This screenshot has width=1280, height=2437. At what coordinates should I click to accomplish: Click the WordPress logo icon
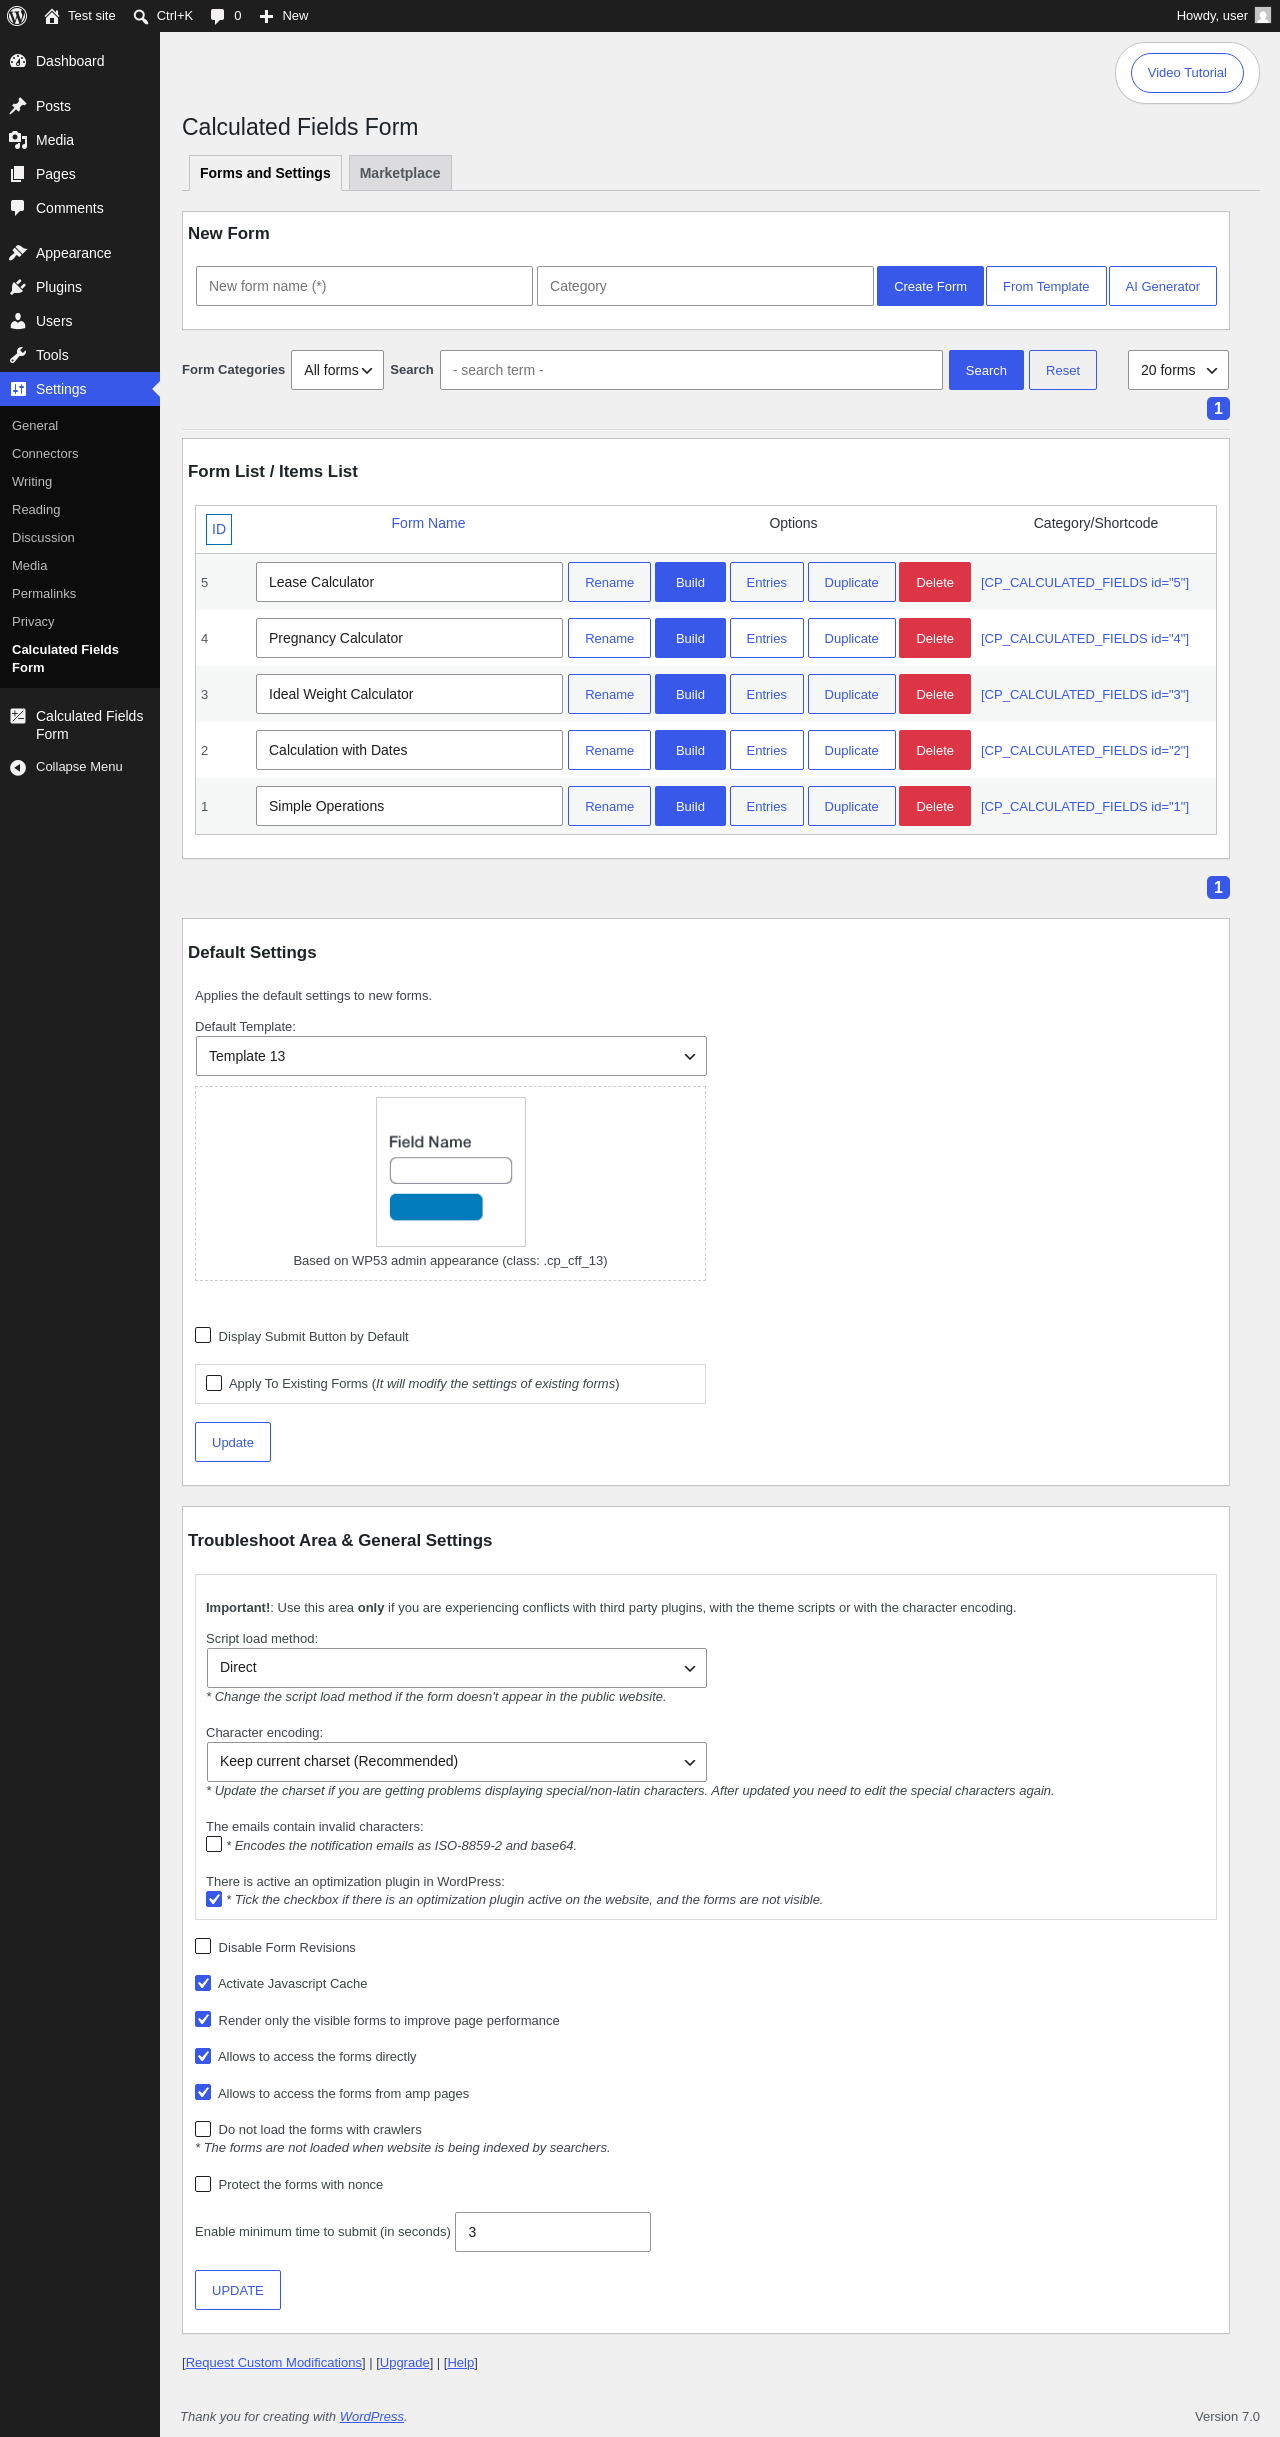pos(17,16)
